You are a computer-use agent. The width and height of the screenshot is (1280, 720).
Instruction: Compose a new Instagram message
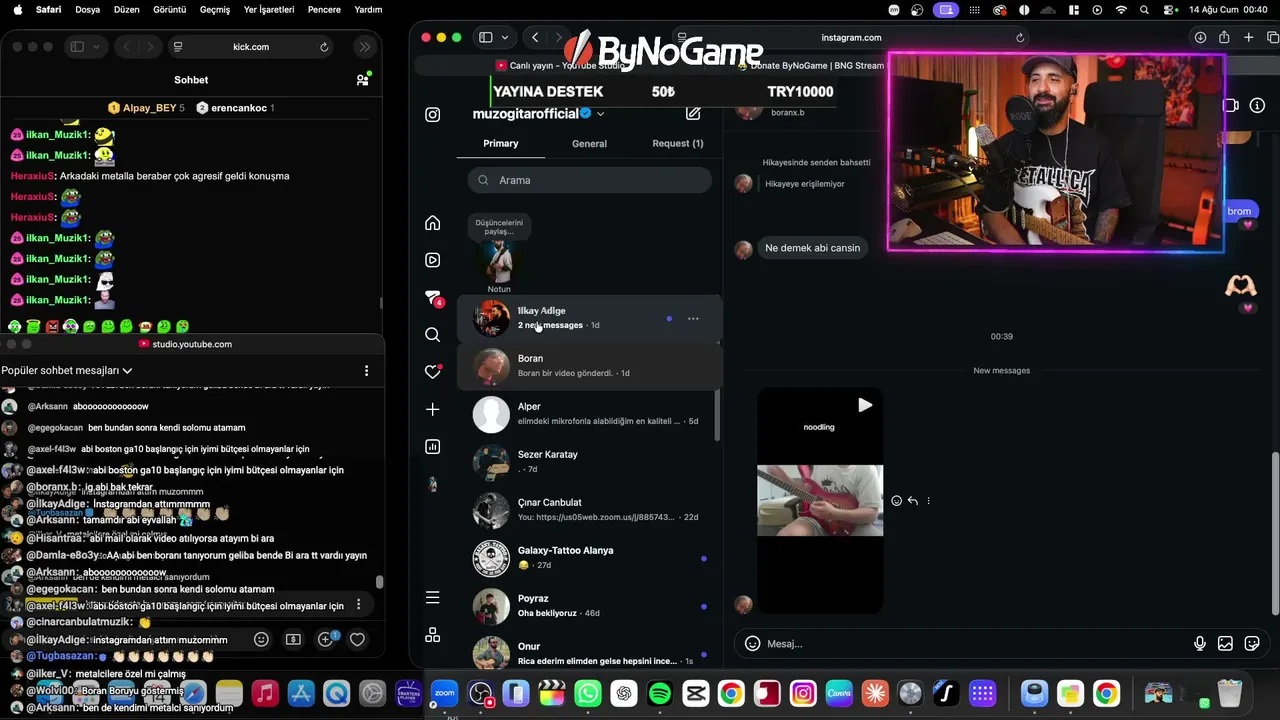[693, 114]
